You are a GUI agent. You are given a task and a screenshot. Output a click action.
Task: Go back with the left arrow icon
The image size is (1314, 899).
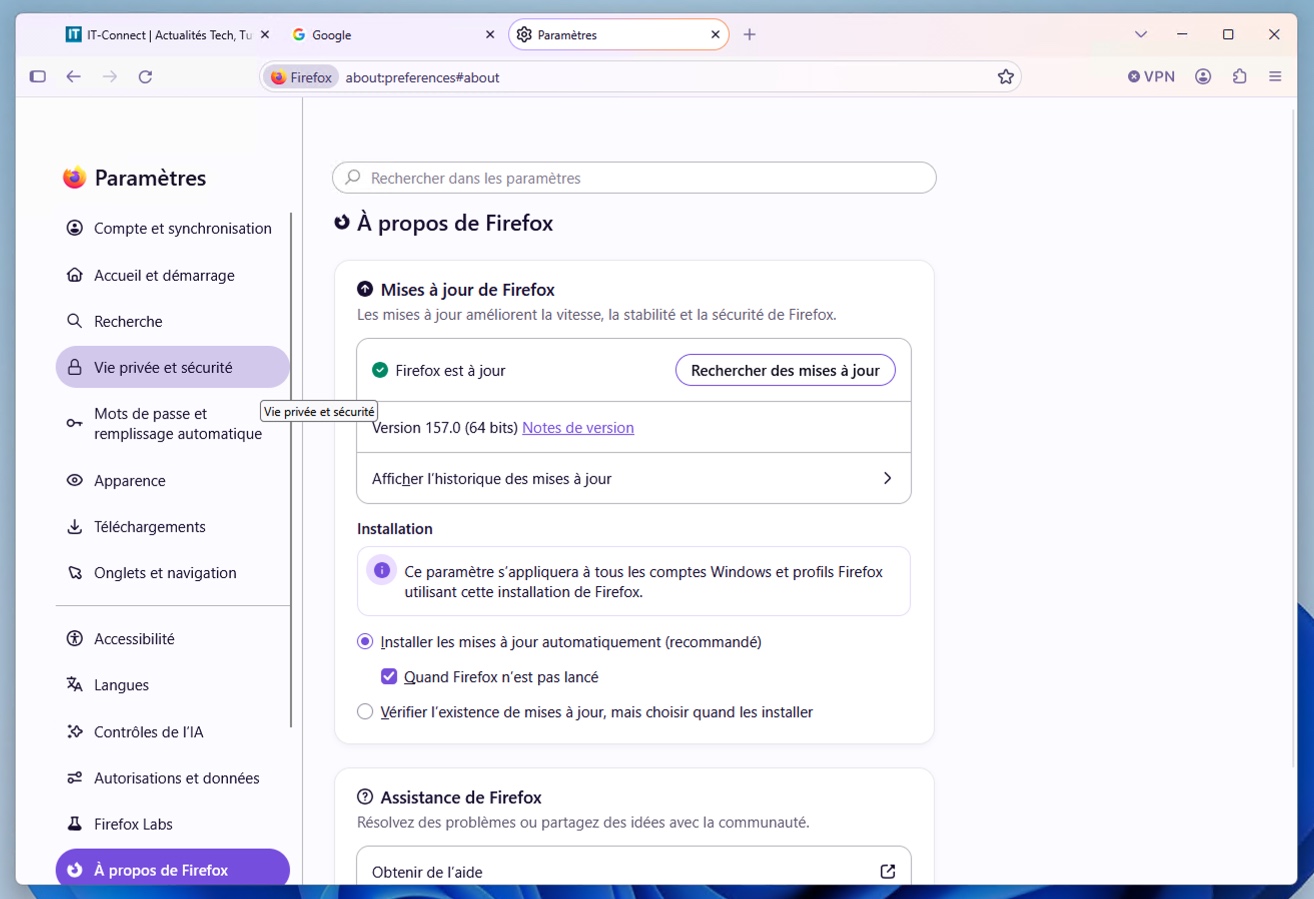coord(74,77)
